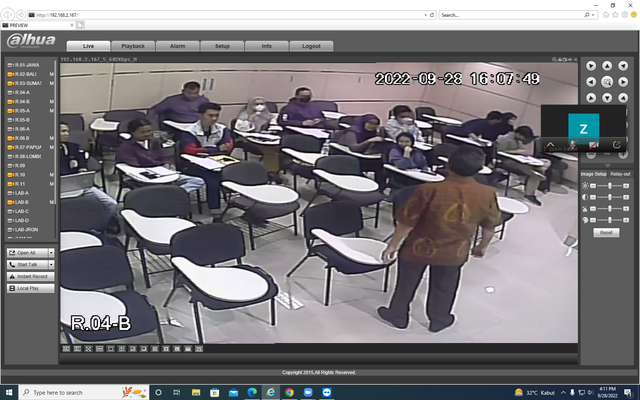Open the Open All dropdown arrow
This screenshot has height=400, width=640.
(x=51, y=253)
